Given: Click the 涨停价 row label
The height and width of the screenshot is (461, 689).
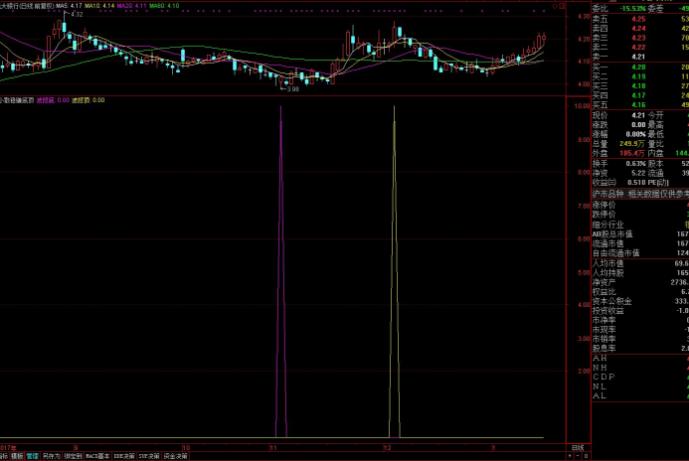Looking at the screenshot, I should pyautogui.click(x=604, y=205).
